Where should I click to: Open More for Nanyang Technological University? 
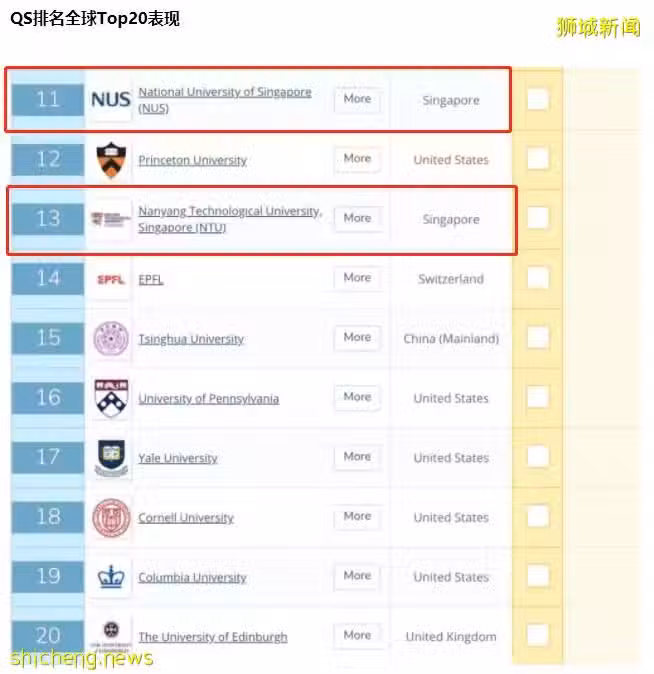(357, 218)
